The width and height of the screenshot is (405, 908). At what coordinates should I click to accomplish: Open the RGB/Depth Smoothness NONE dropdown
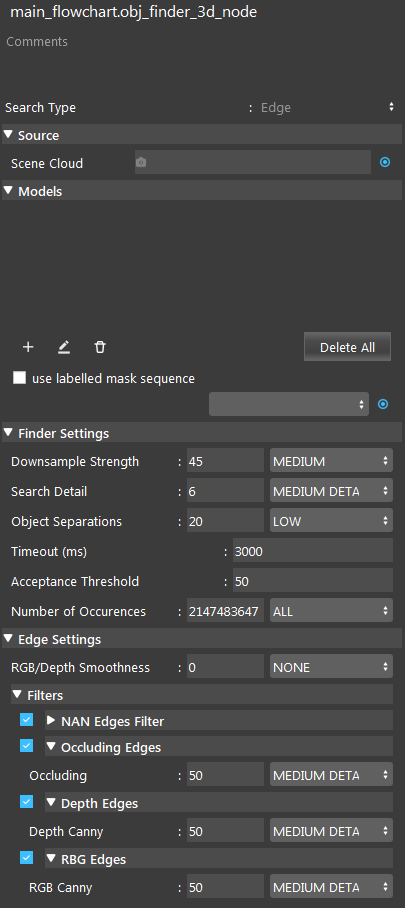click(331, 667)
